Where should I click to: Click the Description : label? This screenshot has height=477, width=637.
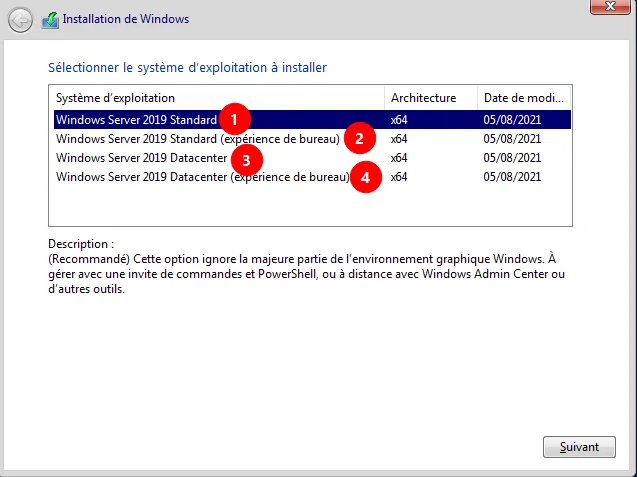click(x=81, y=244)
